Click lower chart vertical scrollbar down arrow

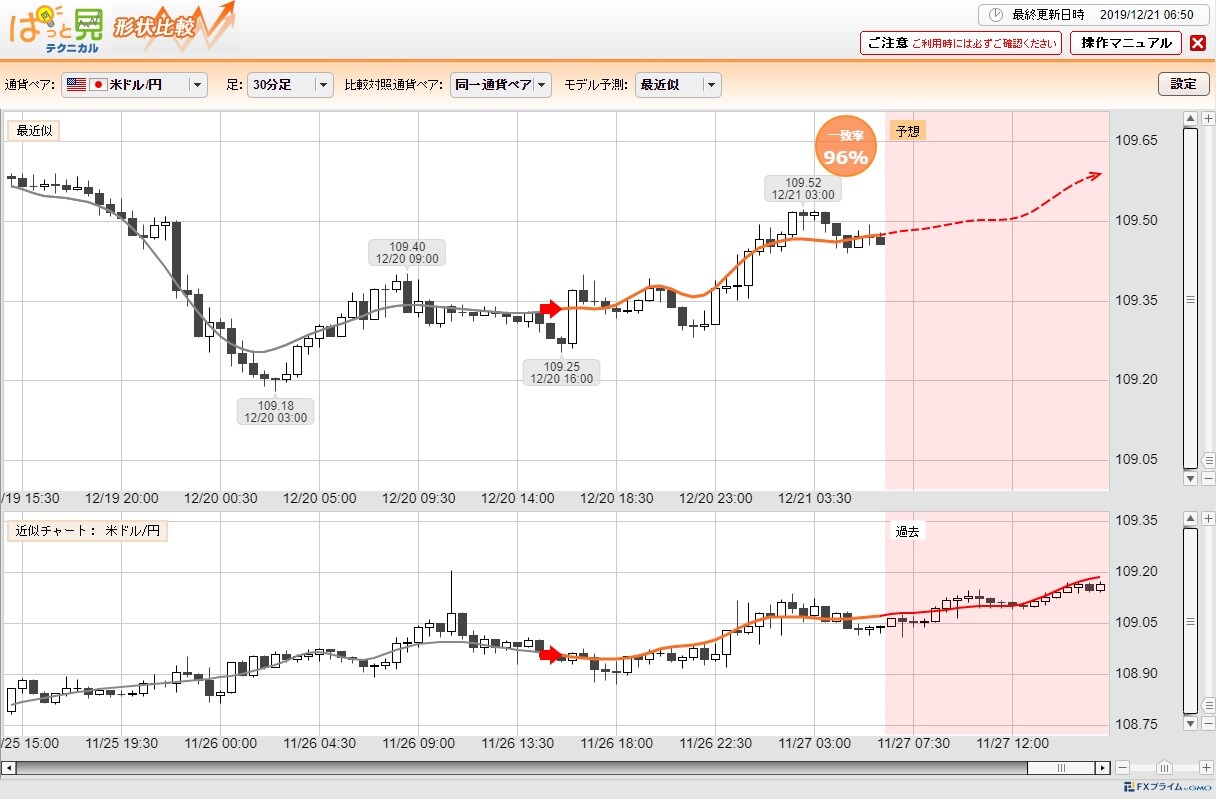(x=1190, y=723)
